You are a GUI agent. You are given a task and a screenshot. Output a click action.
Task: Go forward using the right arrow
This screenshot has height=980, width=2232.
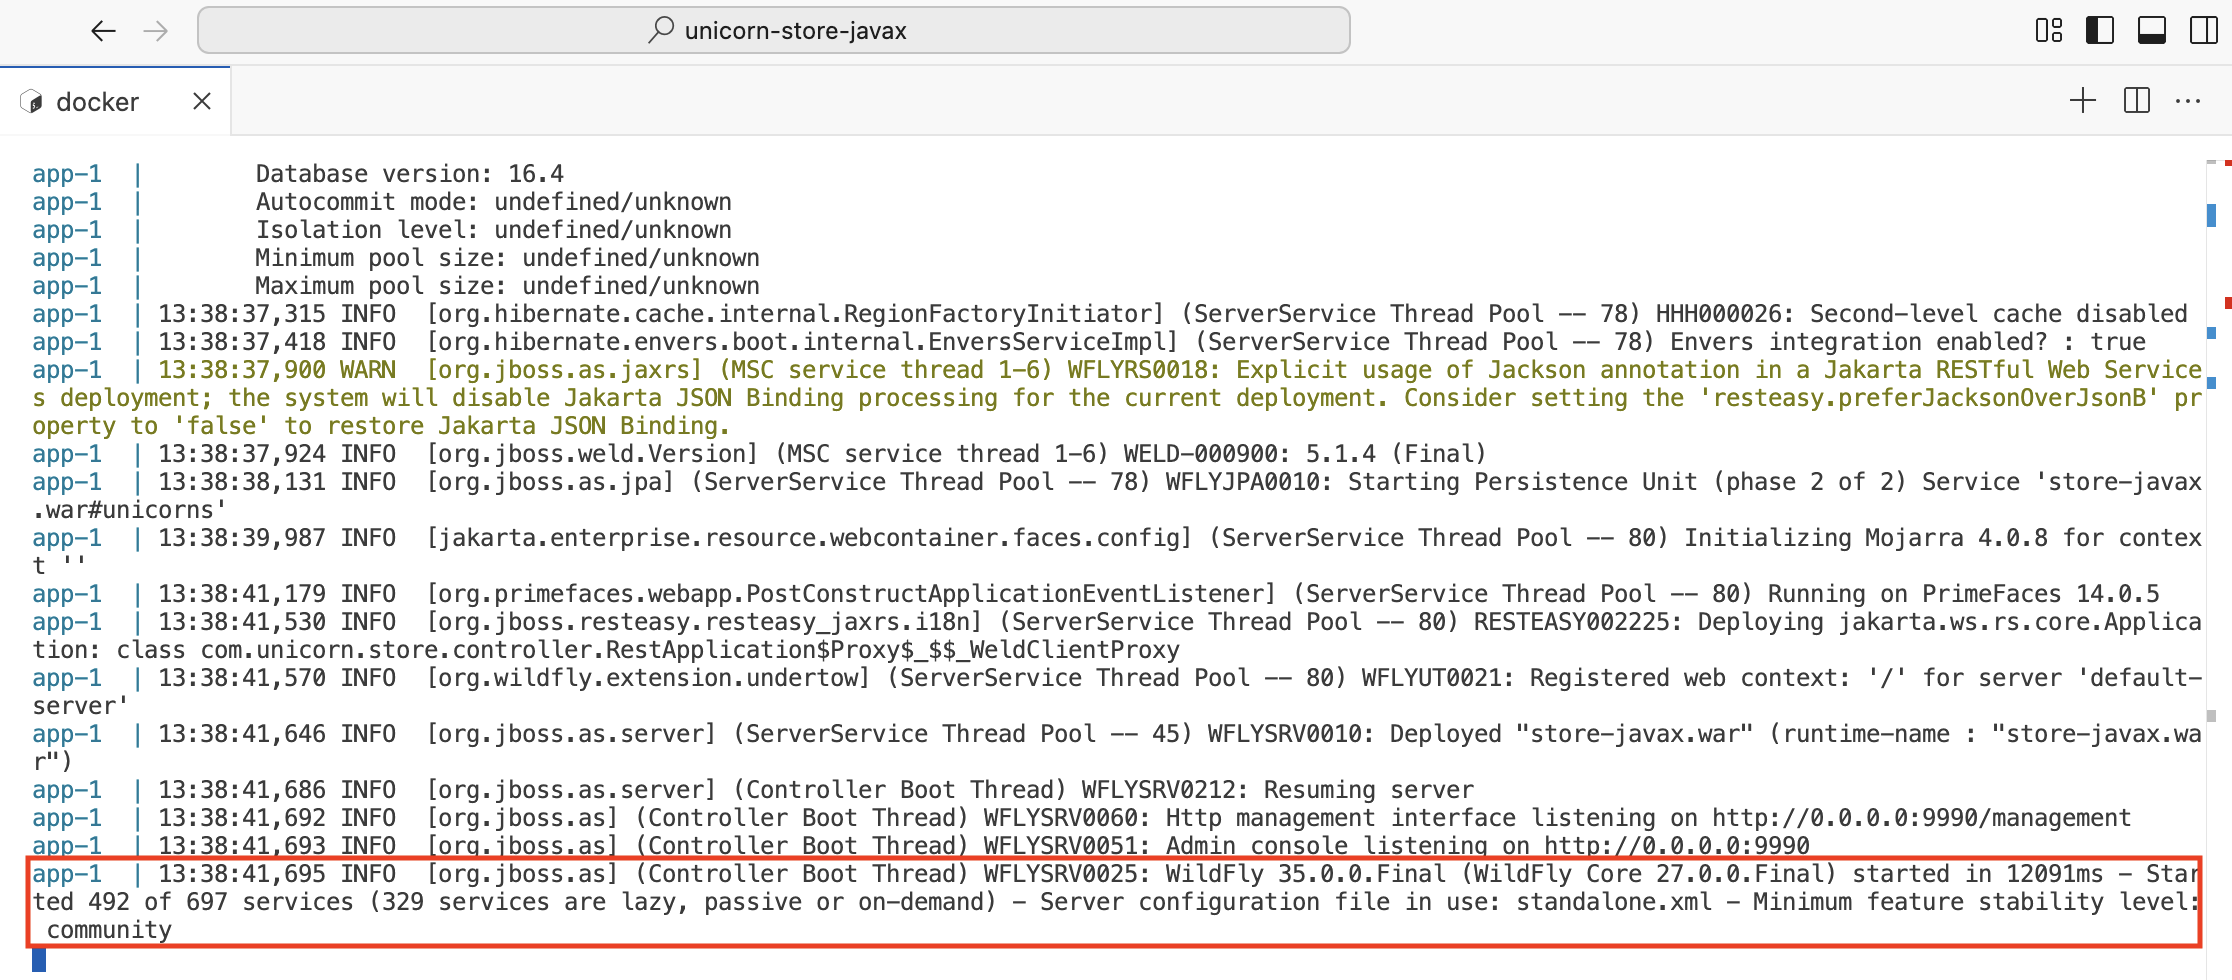pyautogui.click(x=156, y=31)
